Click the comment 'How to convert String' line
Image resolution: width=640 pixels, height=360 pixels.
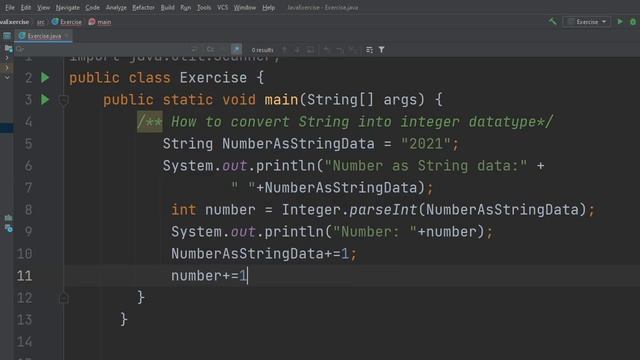[345, 122]
